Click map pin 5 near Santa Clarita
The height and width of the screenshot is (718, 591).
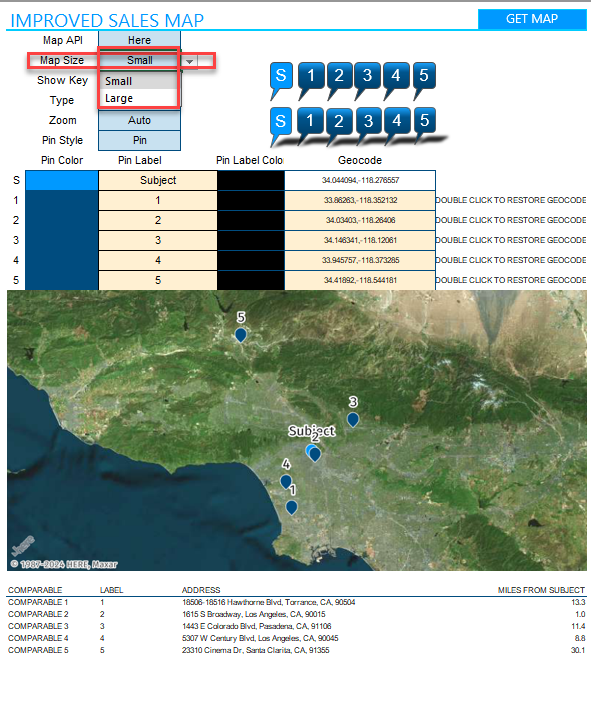(x=240, y=335)
